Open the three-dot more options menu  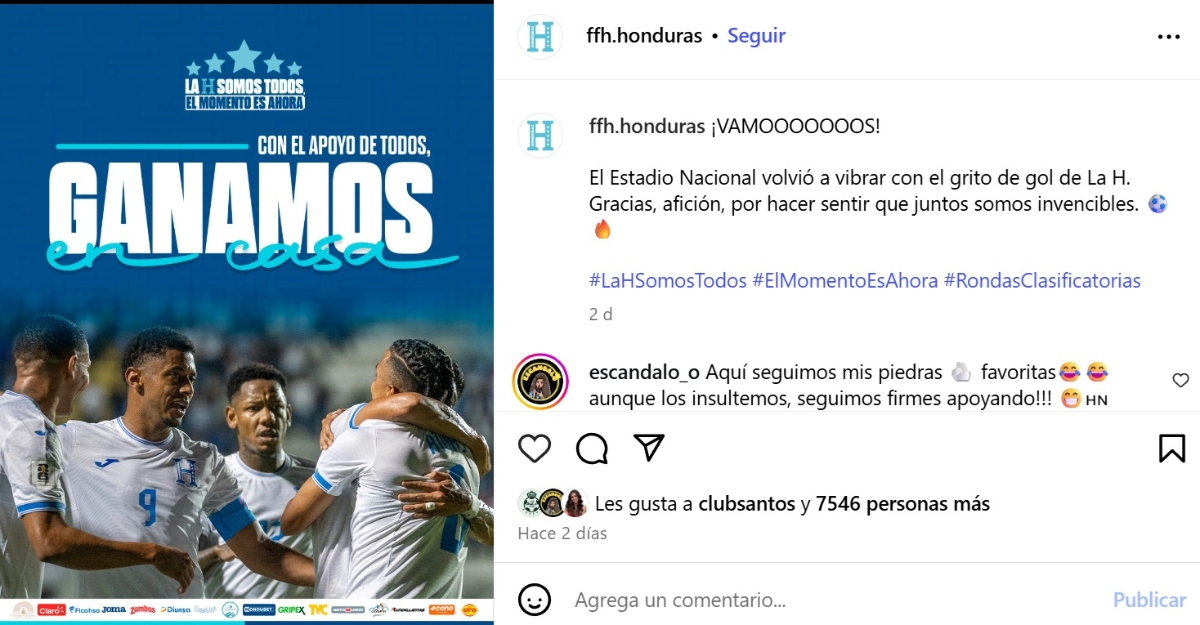coord(1169,37)
